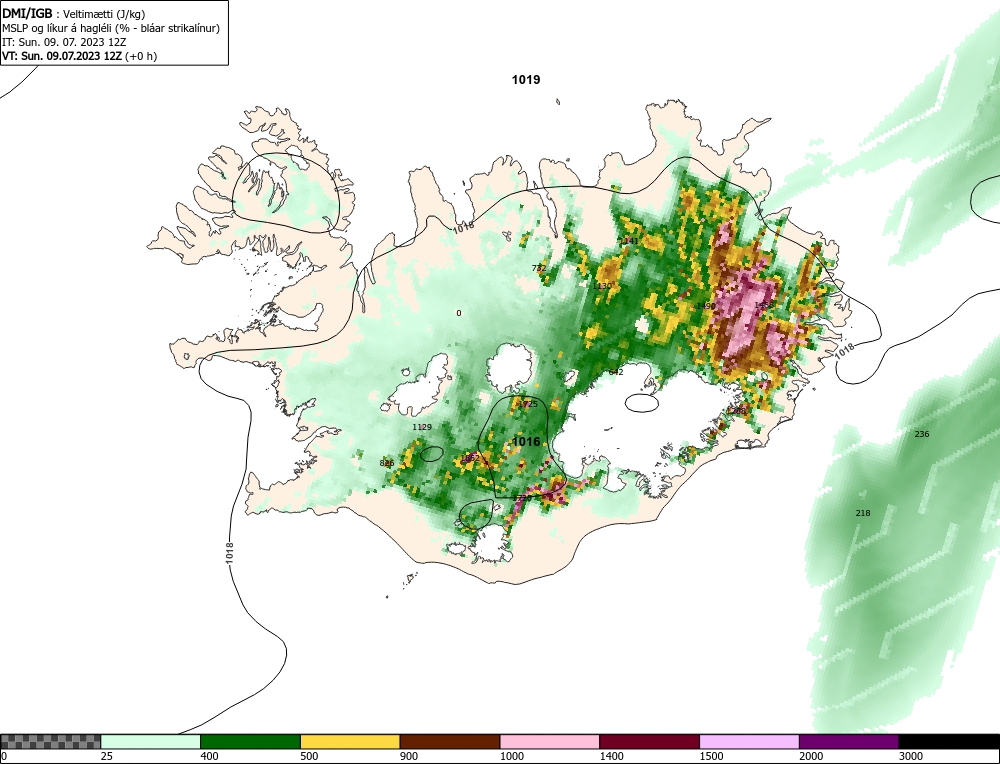The image size is (1000, 764).
Task: Click the map value 732
Action: (539, 268)
